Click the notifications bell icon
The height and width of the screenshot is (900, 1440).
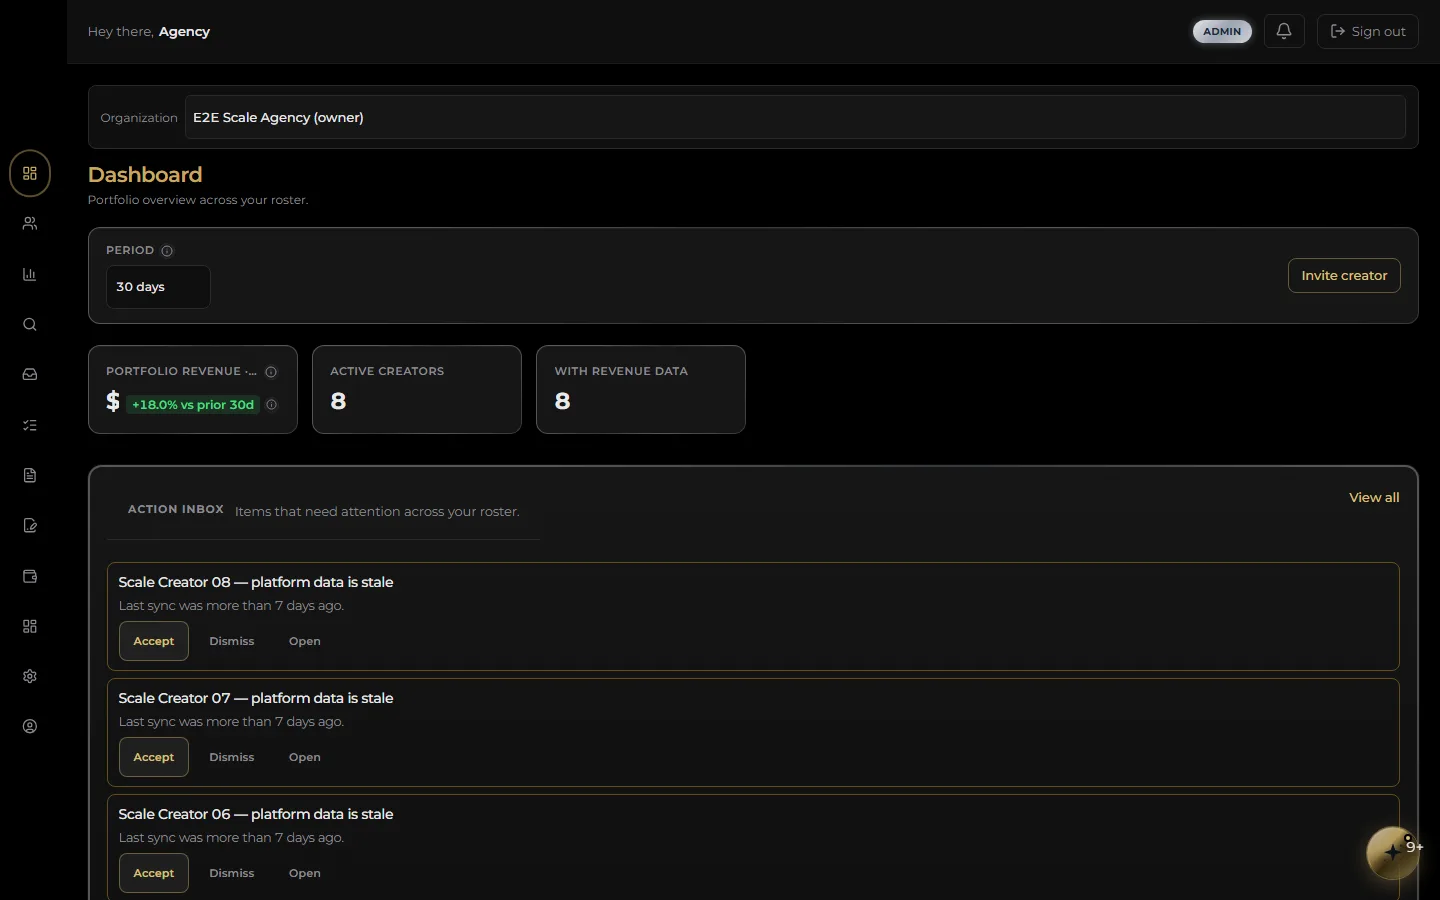coord(1284,31)
